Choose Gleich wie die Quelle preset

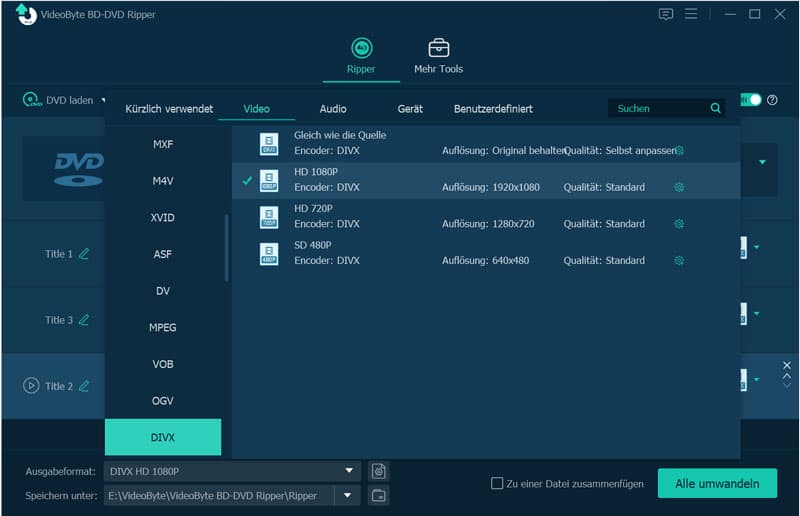486,144
